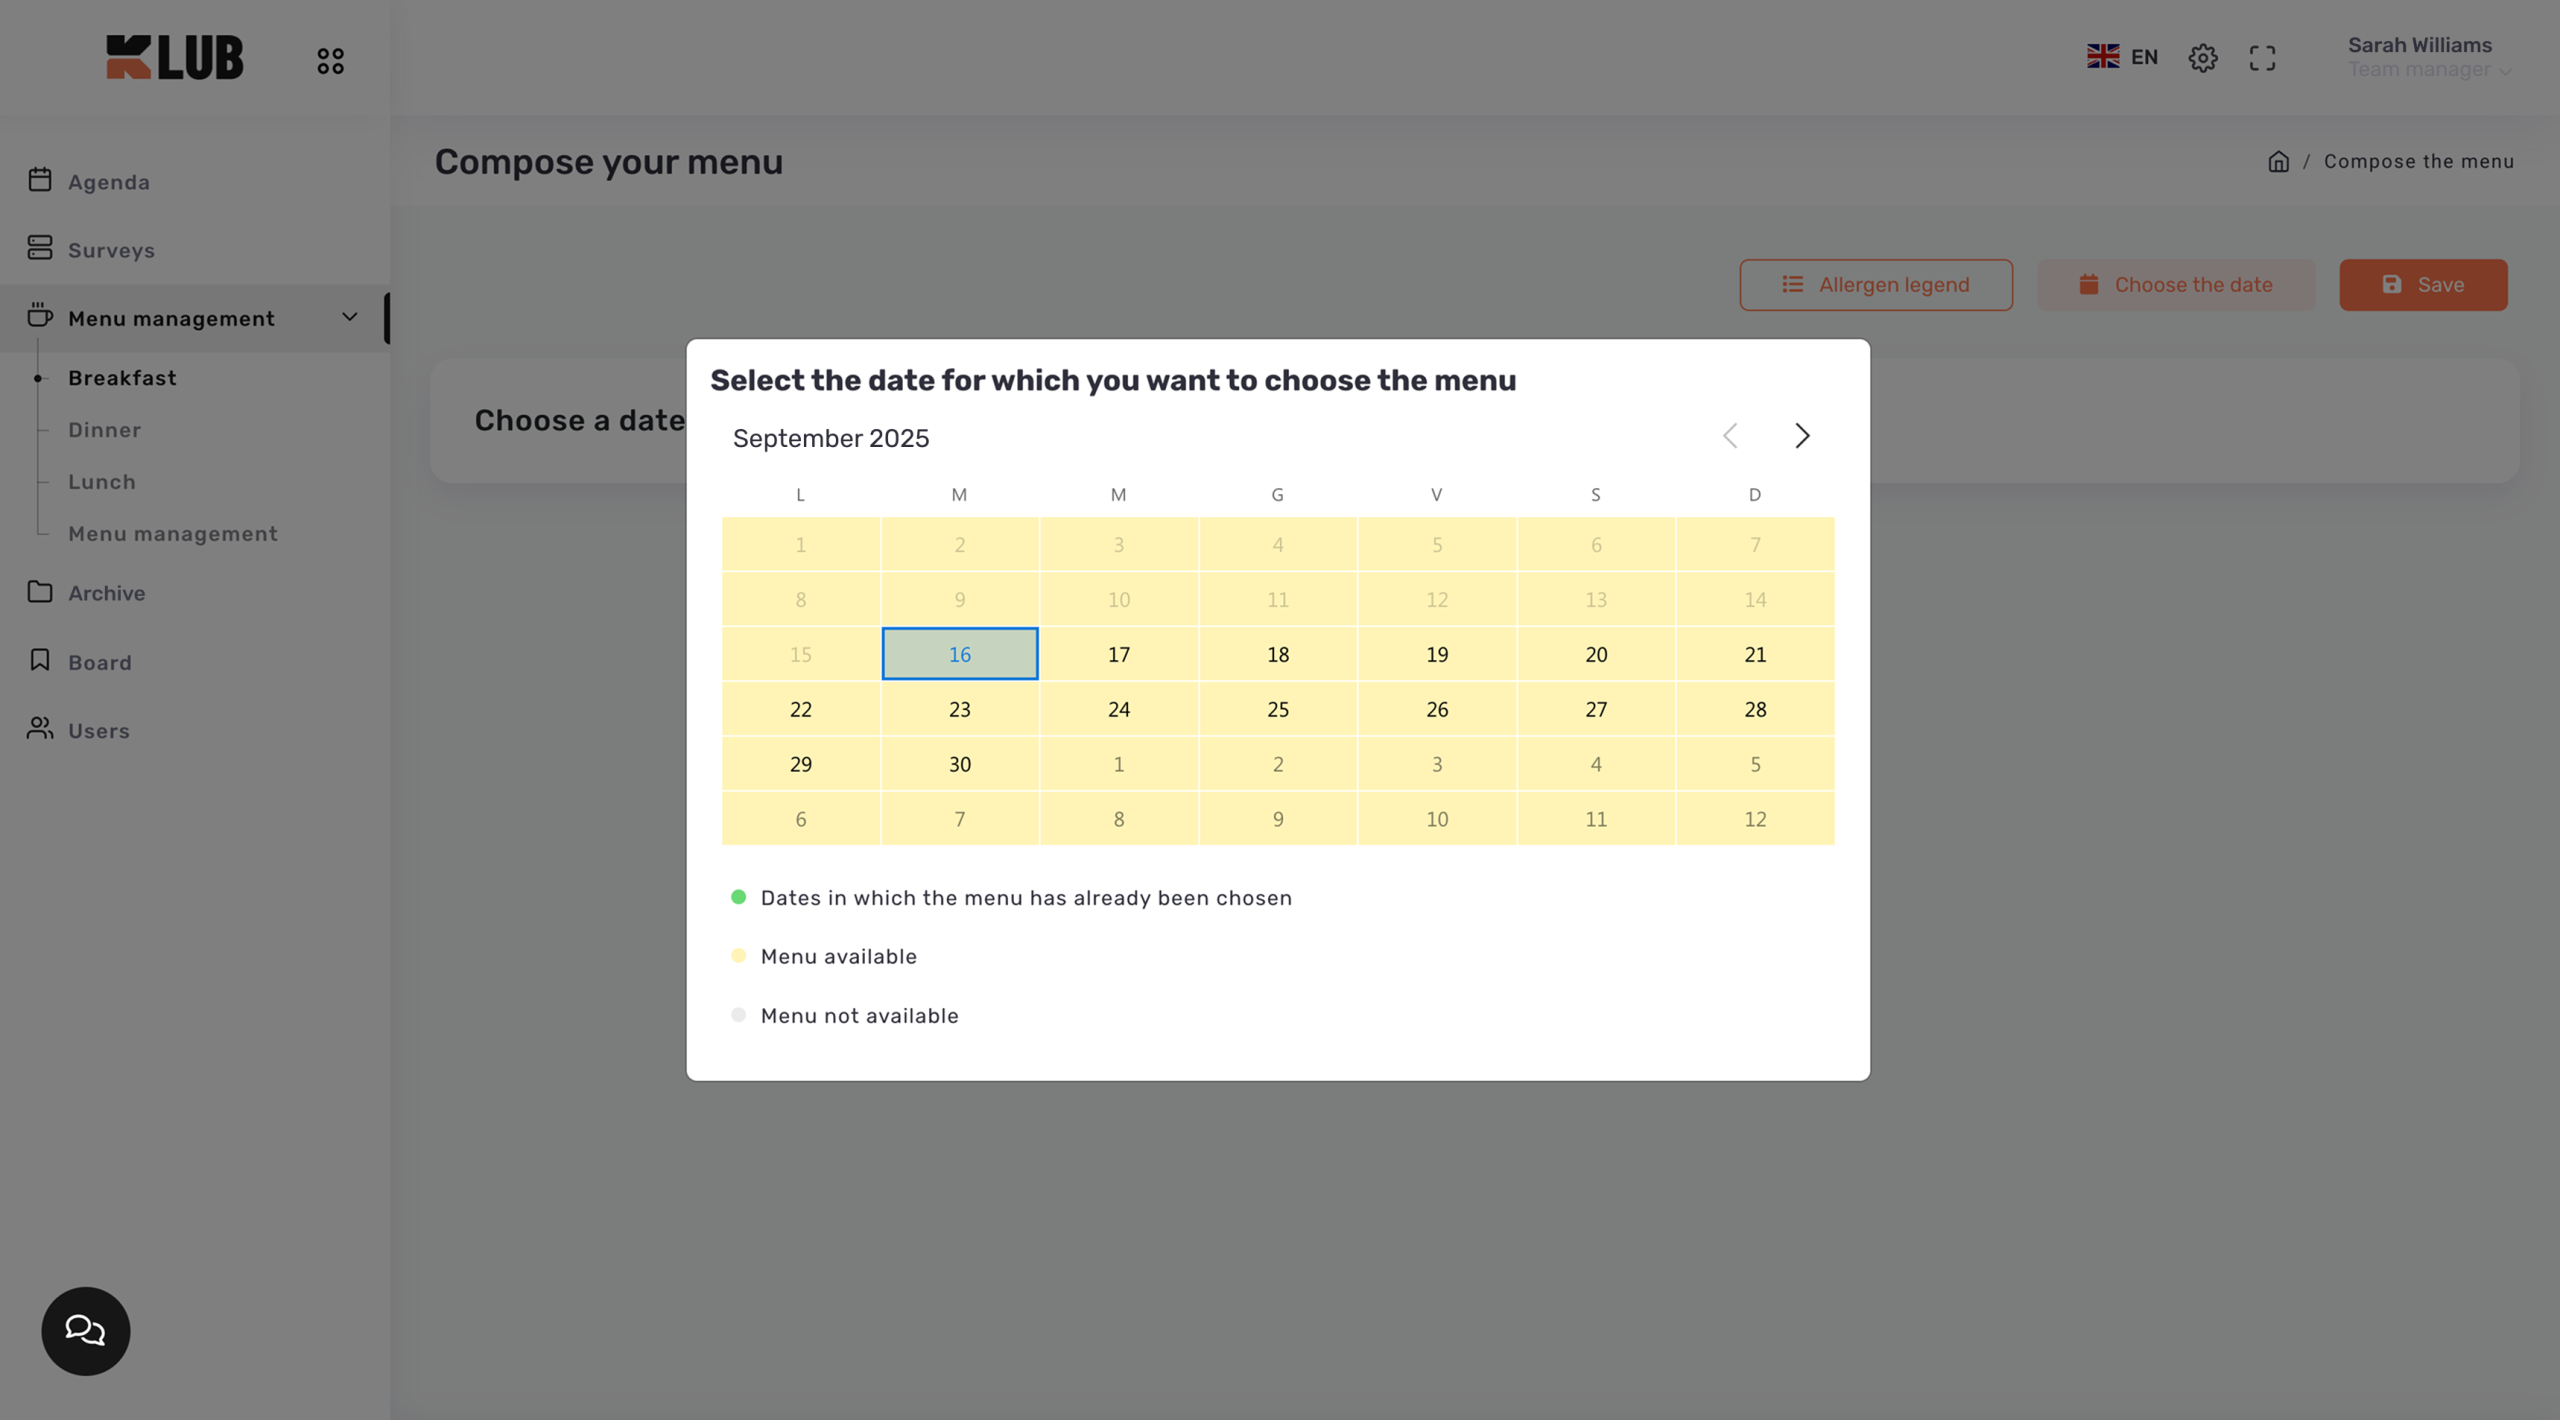The image size is (2560, 1420).
Task: Select the Lunch submenu item
Action: (x=101, y=482)
